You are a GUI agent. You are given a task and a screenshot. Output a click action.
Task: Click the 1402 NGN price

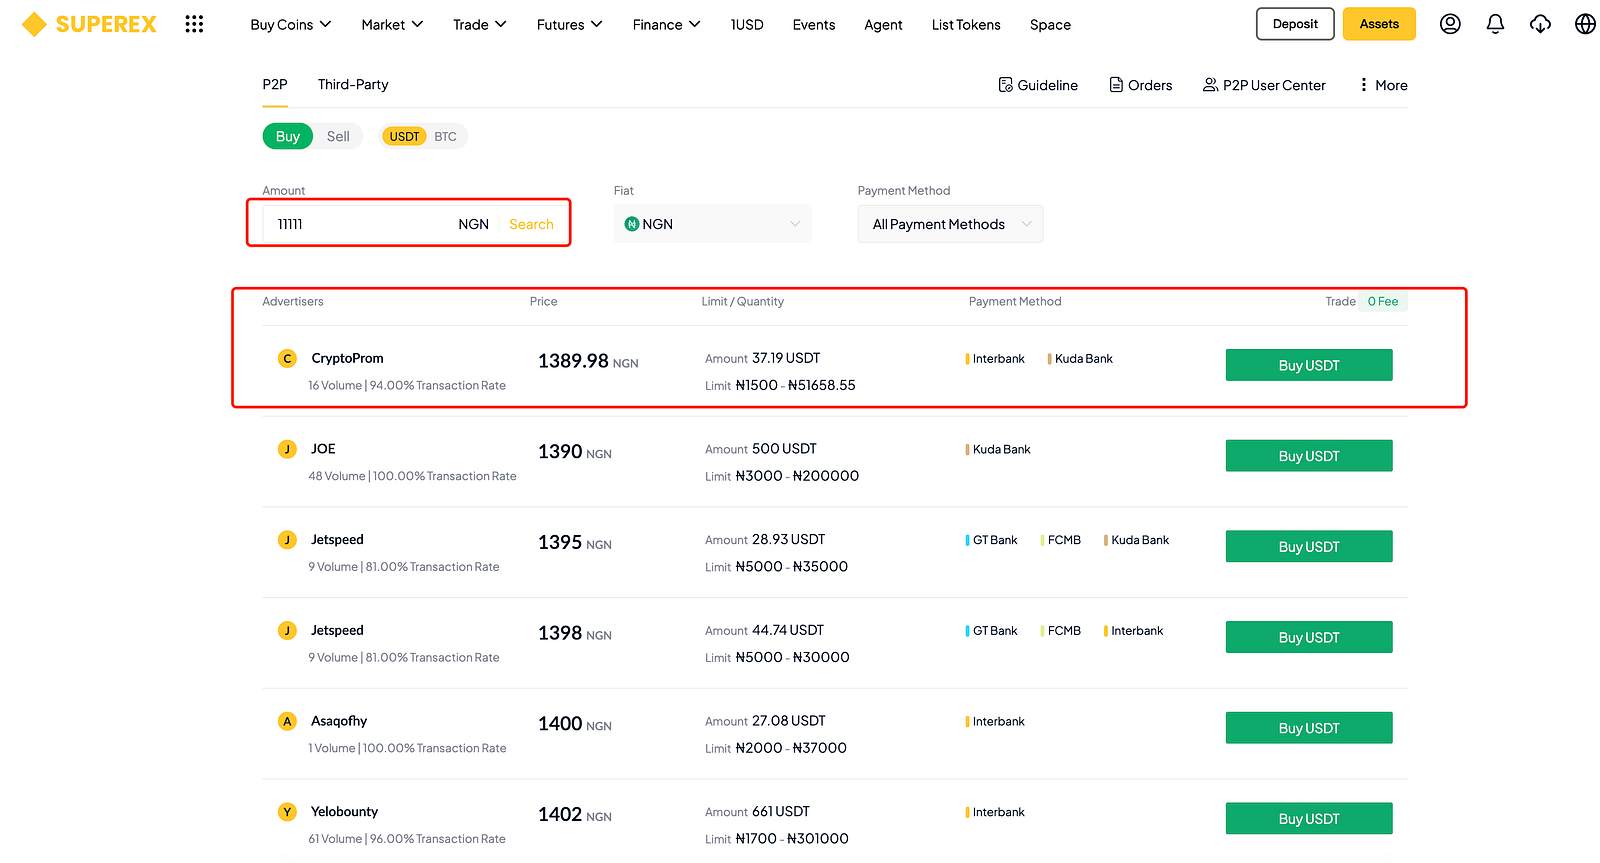tap(575, 815)
